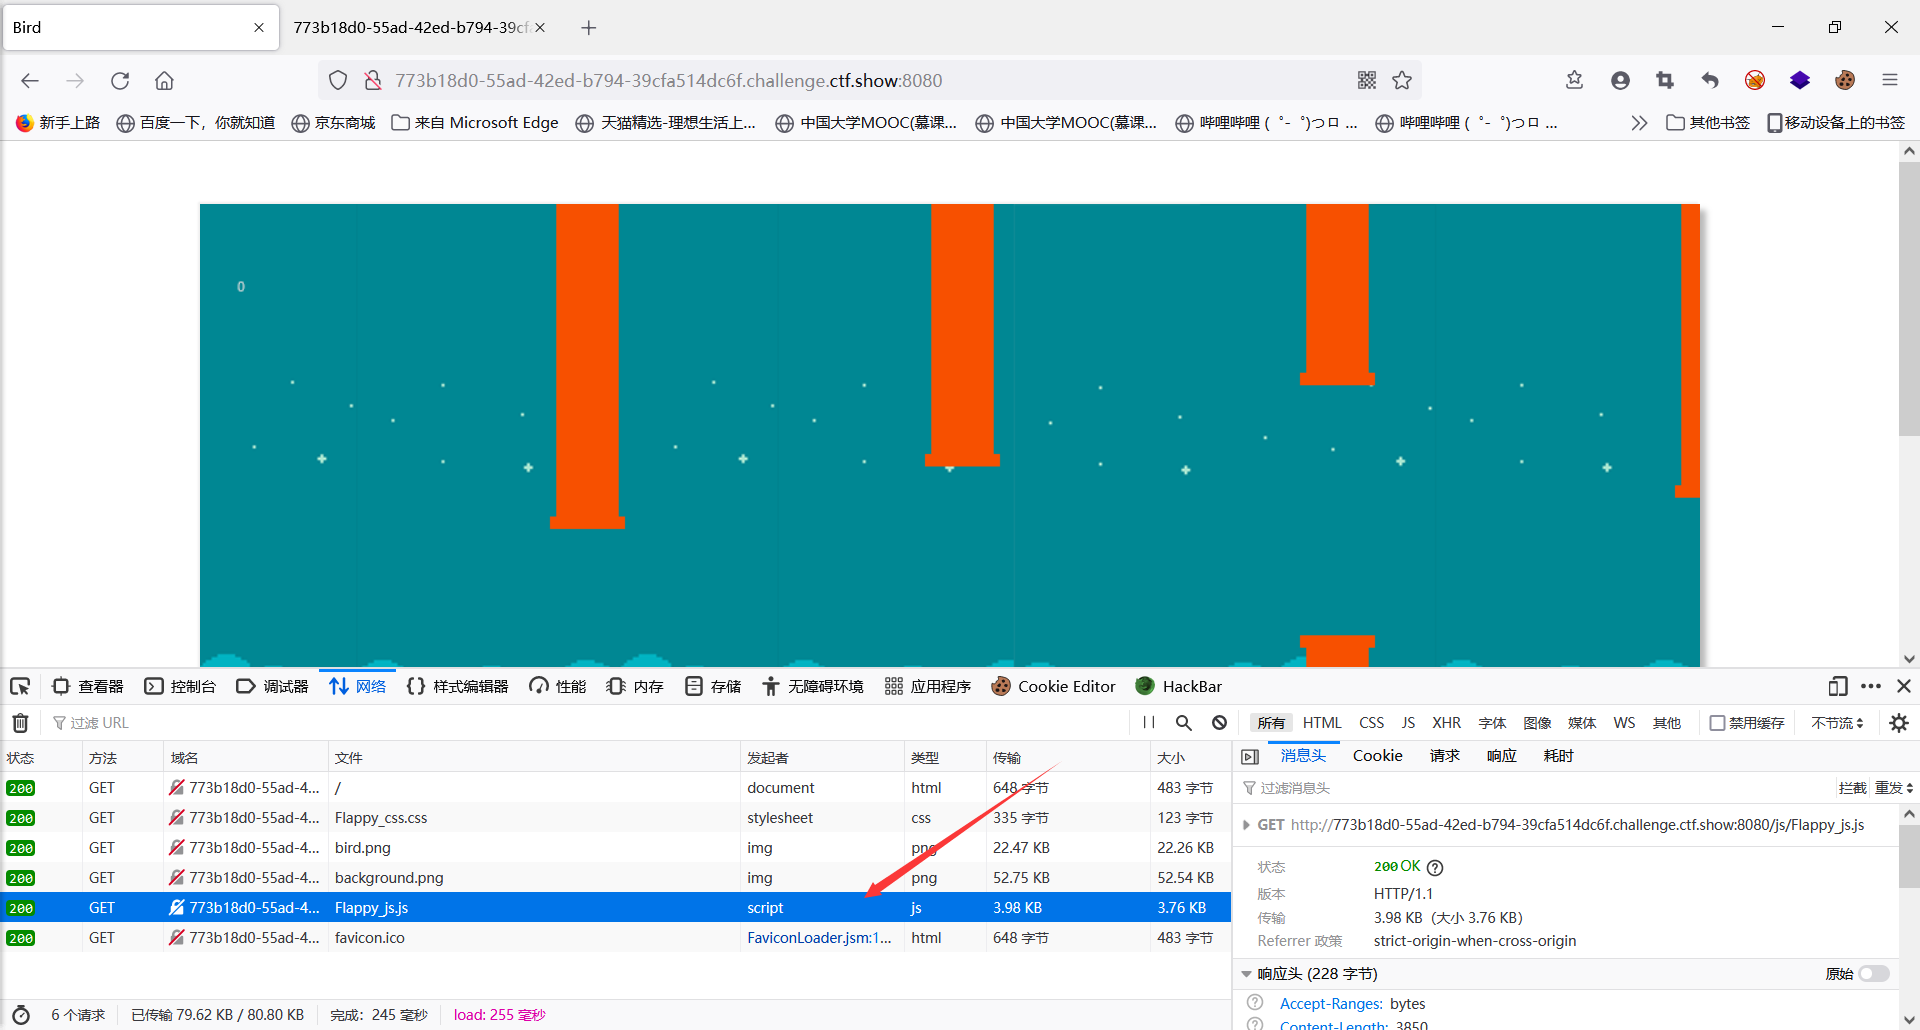Open devtools more options ellipsis
The width and height of the screenshot is (1920, 1030).
[x=1871, y=687]
